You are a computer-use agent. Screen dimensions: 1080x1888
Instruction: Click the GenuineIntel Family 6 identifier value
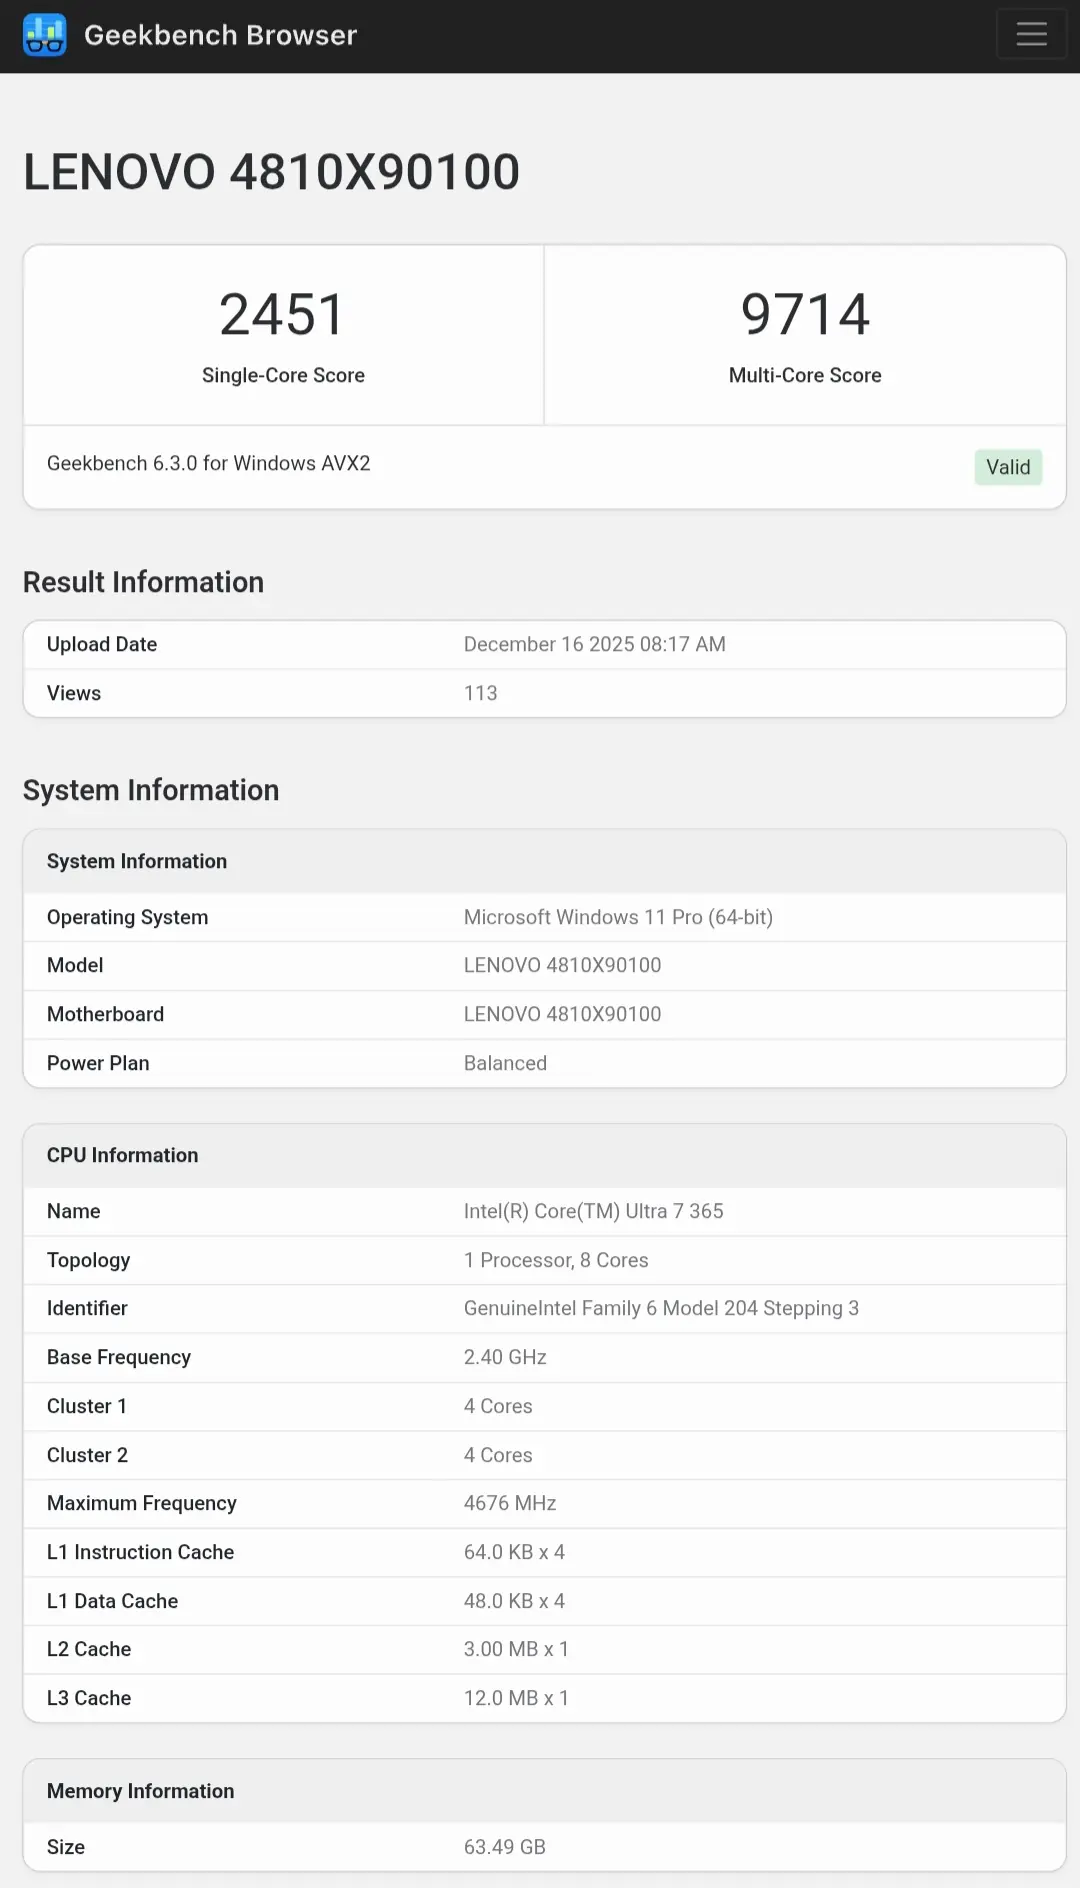[x=661, y=1308]
